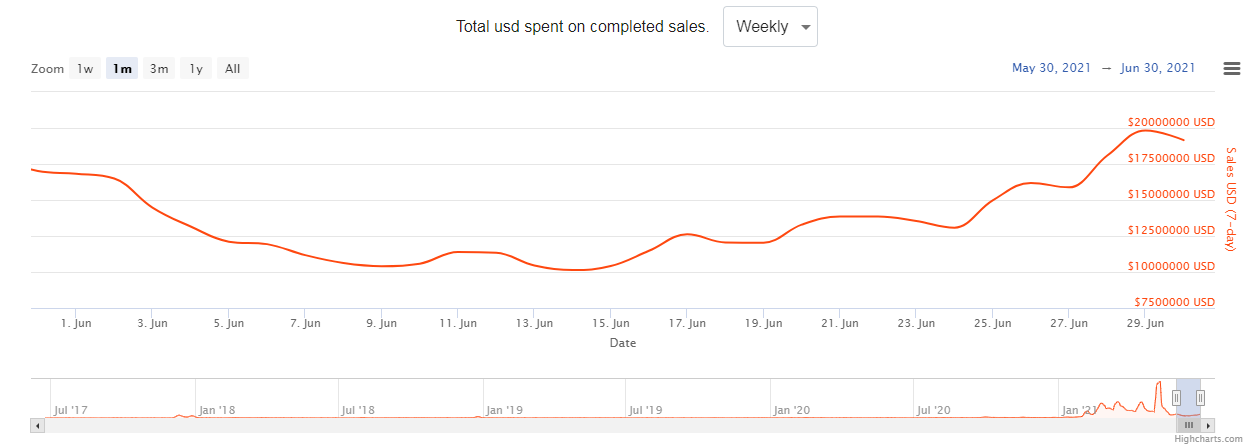Select the 1m zoom range

(x=122, y=69)
